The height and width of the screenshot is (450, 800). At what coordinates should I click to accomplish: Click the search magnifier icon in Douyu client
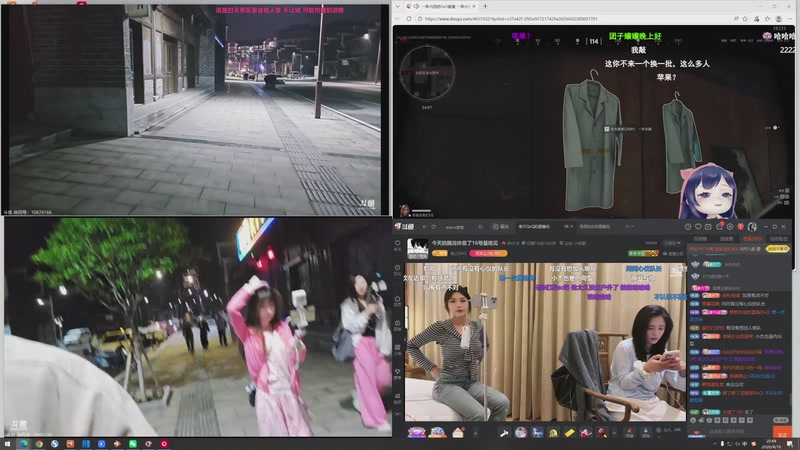click(480, 227)
